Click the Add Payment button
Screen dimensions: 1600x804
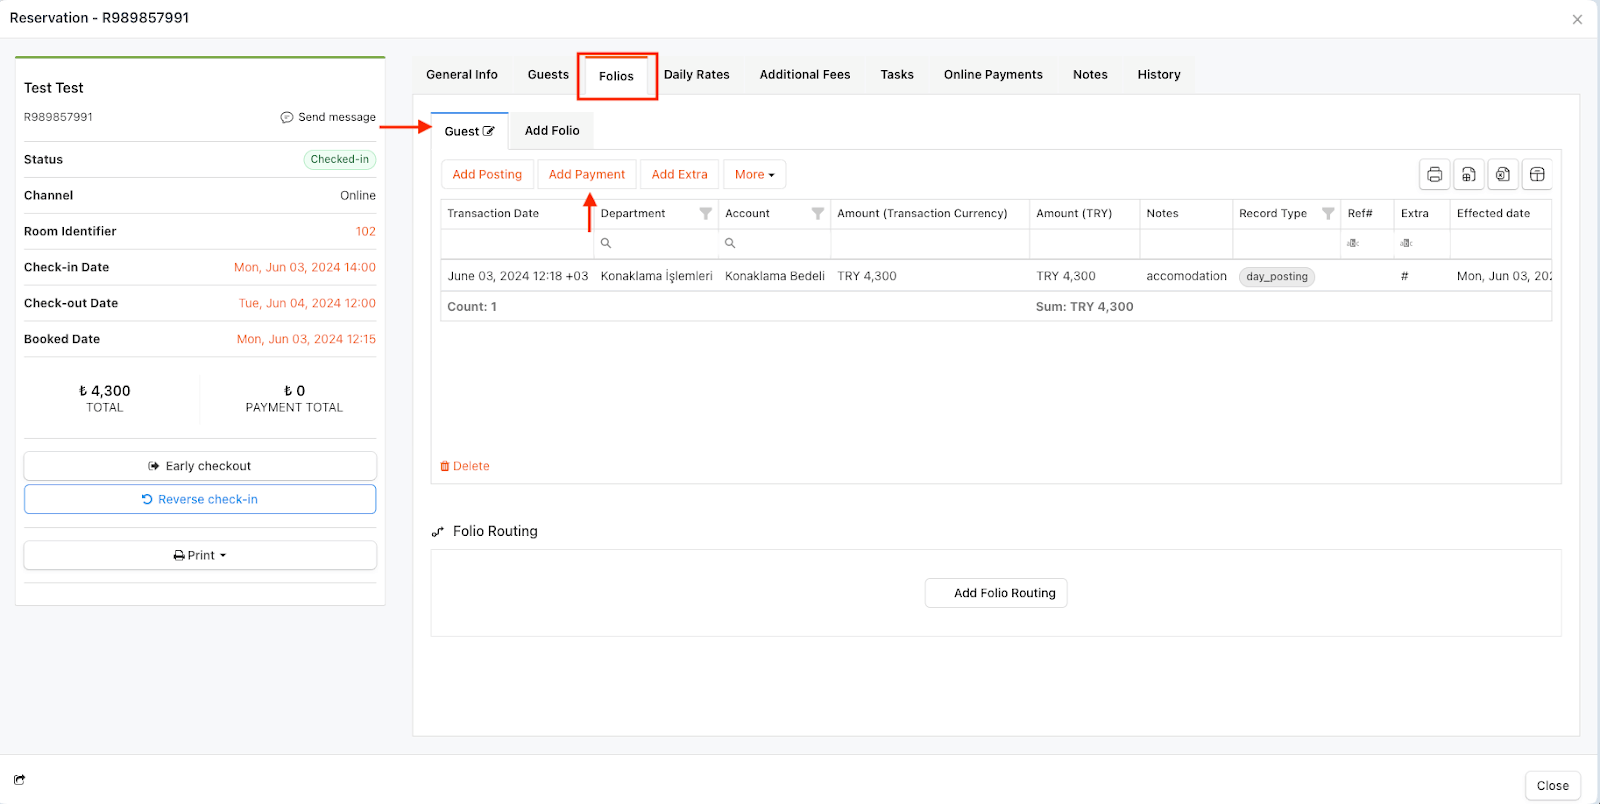(586, 175)
